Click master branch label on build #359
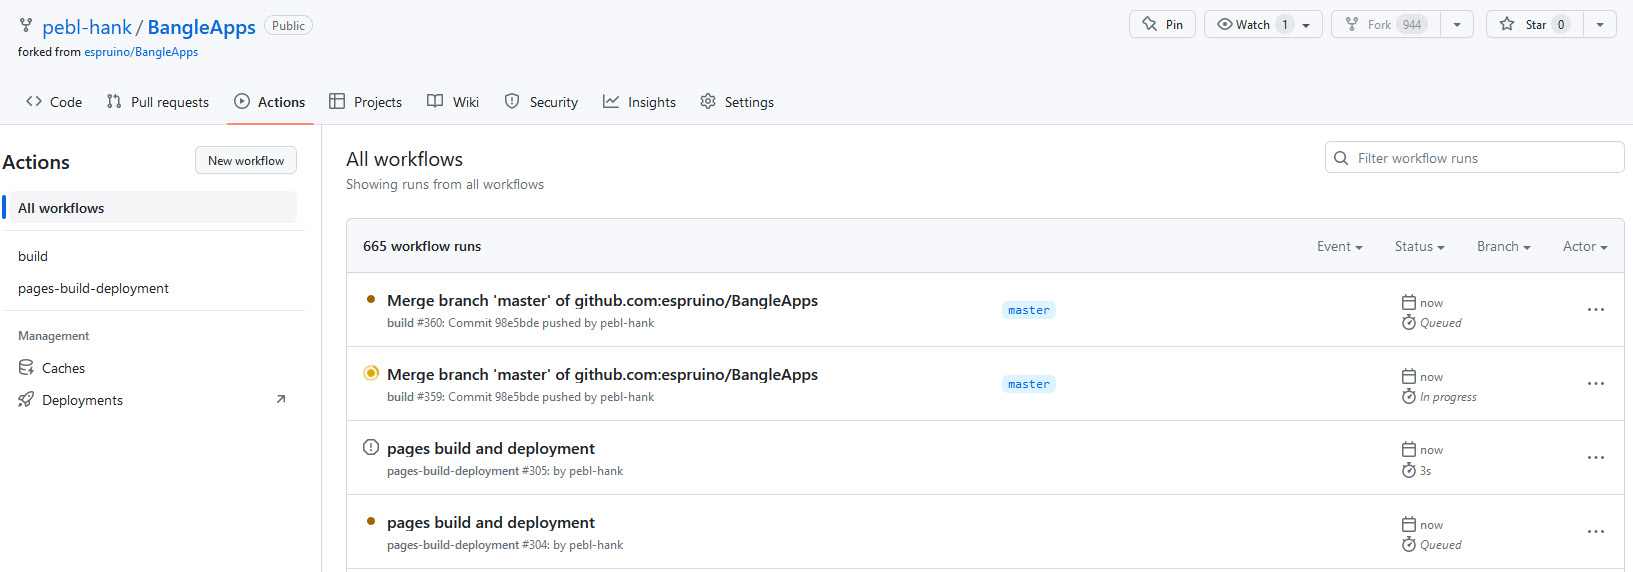The height and width of the screenshot is (572, 1633). click(1028, 384)
